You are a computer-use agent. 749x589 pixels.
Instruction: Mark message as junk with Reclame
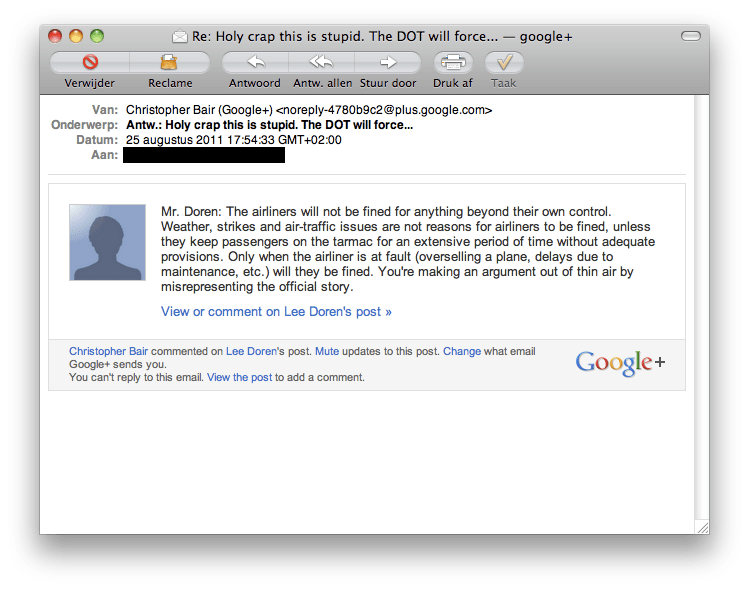coord(169,62)
